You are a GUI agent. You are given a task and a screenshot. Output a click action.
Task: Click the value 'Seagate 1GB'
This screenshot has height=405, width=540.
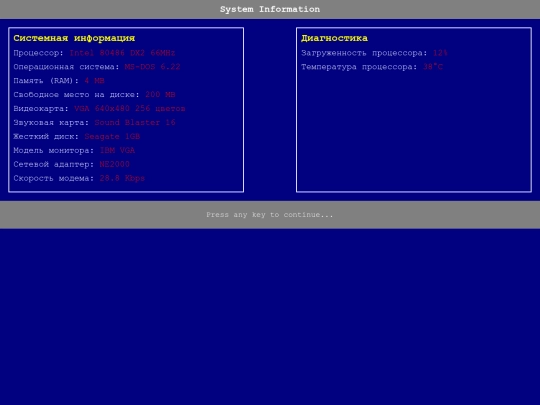point(112,137)
